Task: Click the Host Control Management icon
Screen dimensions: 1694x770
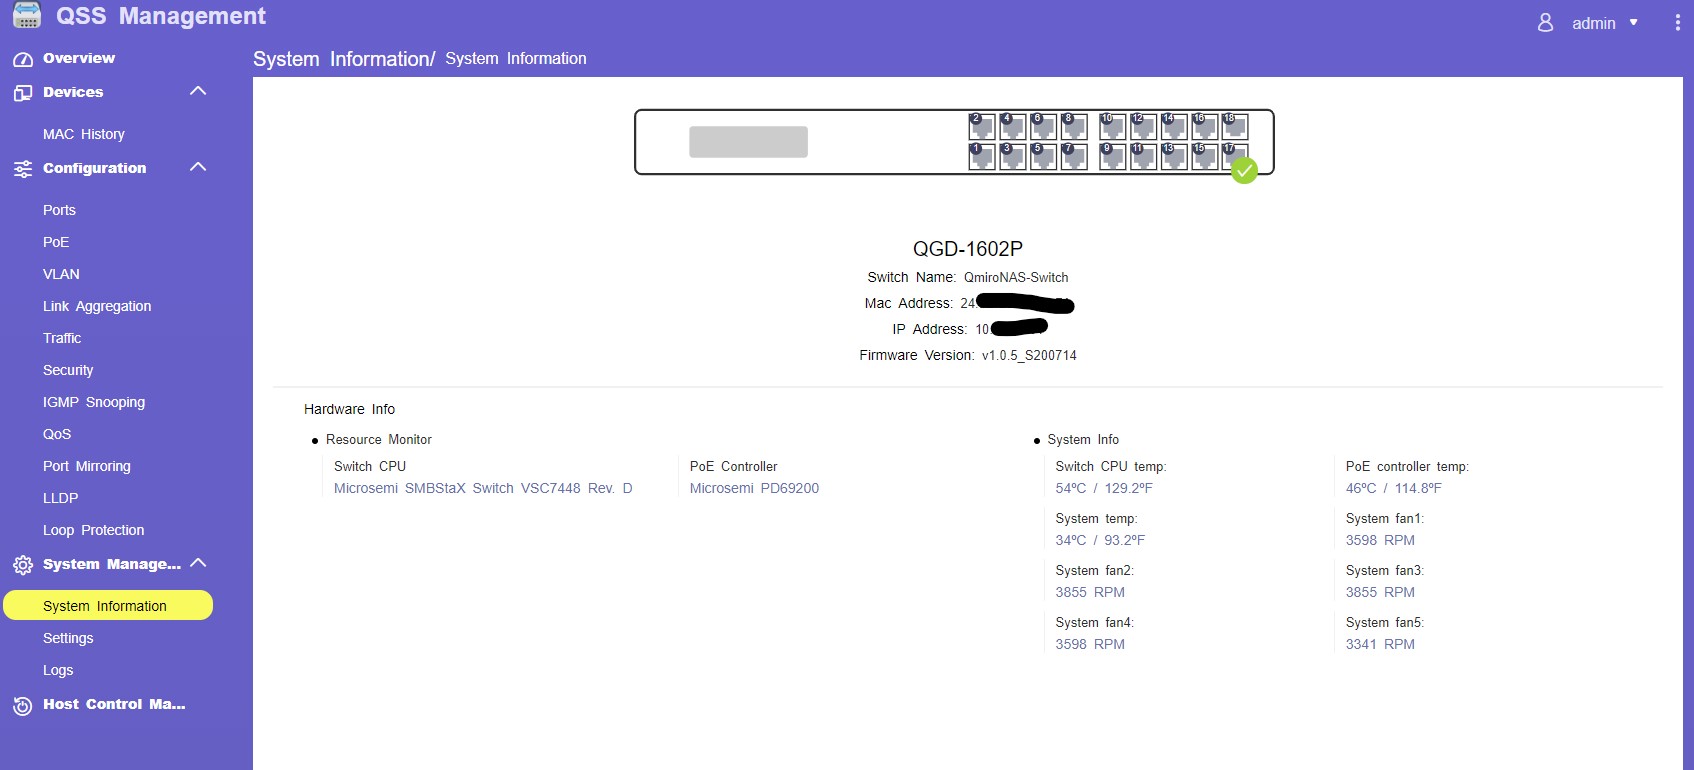Action: pos(23,706)
